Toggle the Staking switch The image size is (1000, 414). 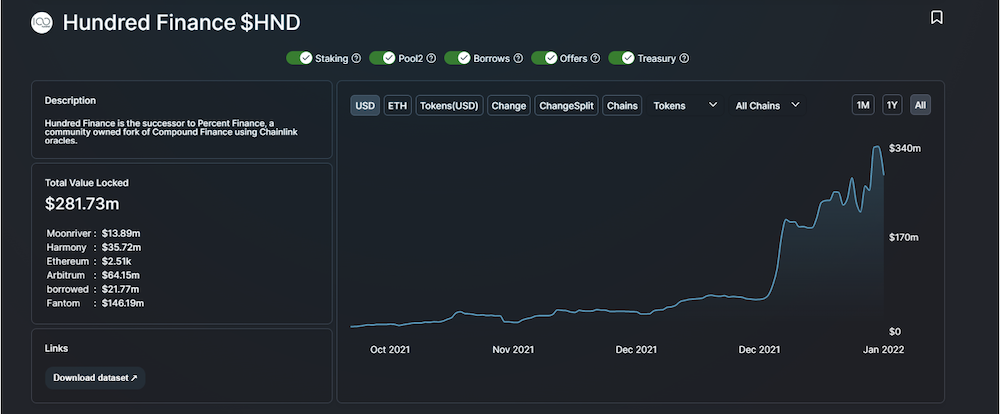pos(299,58)
